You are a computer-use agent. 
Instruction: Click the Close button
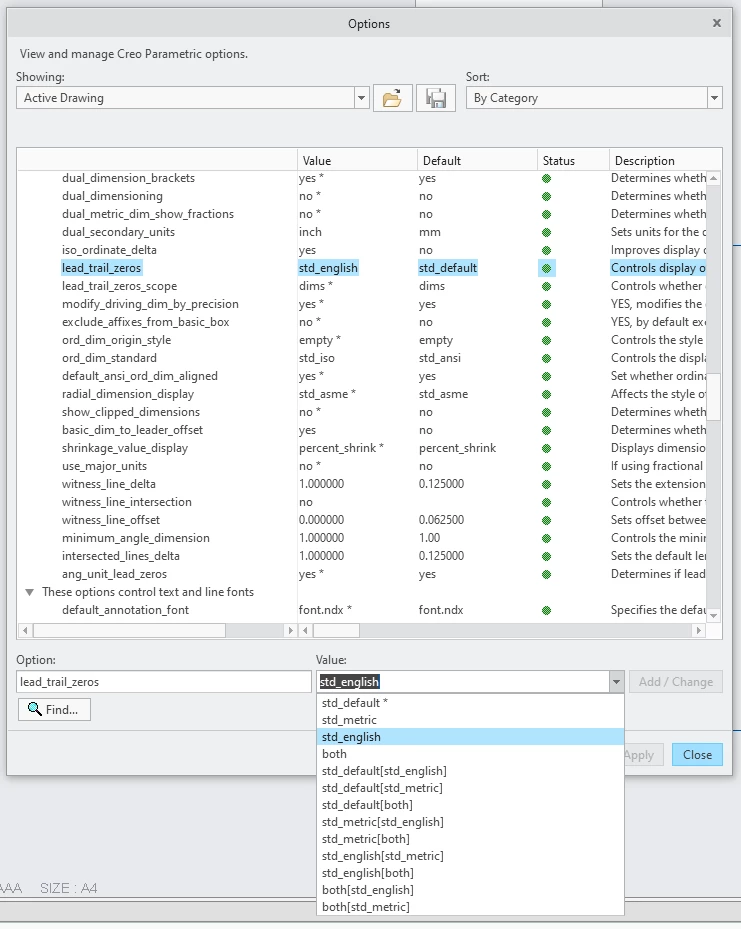coord(697,755)
